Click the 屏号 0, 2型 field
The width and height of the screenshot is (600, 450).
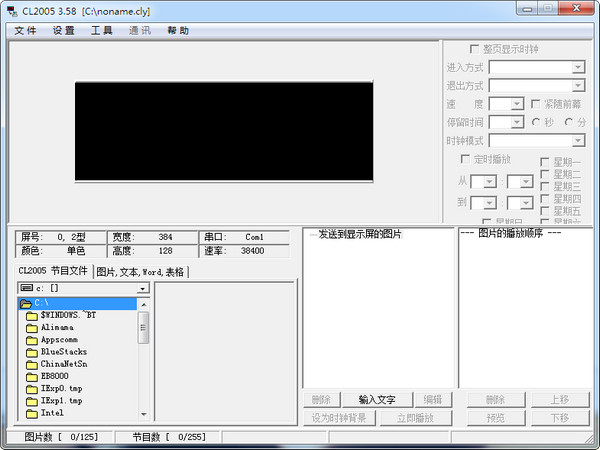(x=61, y=237)
